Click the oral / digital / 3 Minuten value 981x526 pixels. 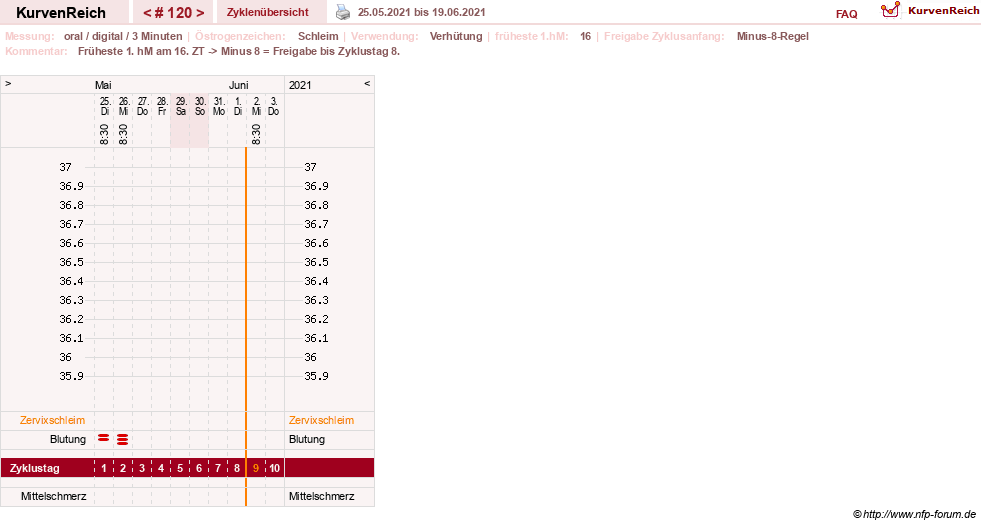123,36
